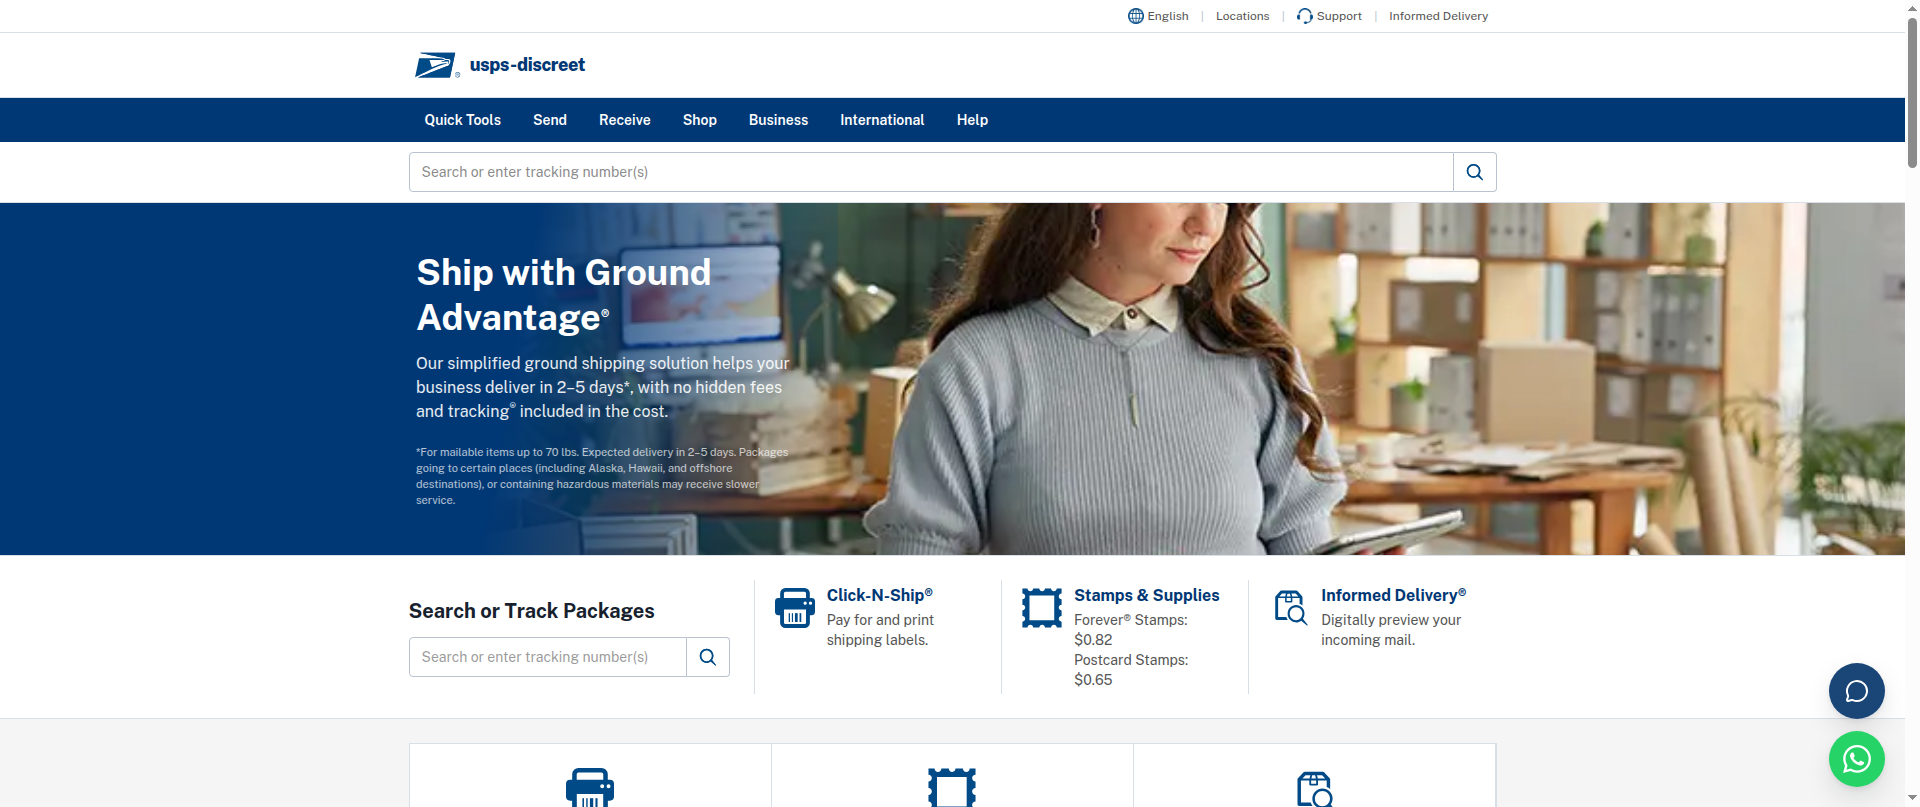Go to Locations link

click(1242, 16)
